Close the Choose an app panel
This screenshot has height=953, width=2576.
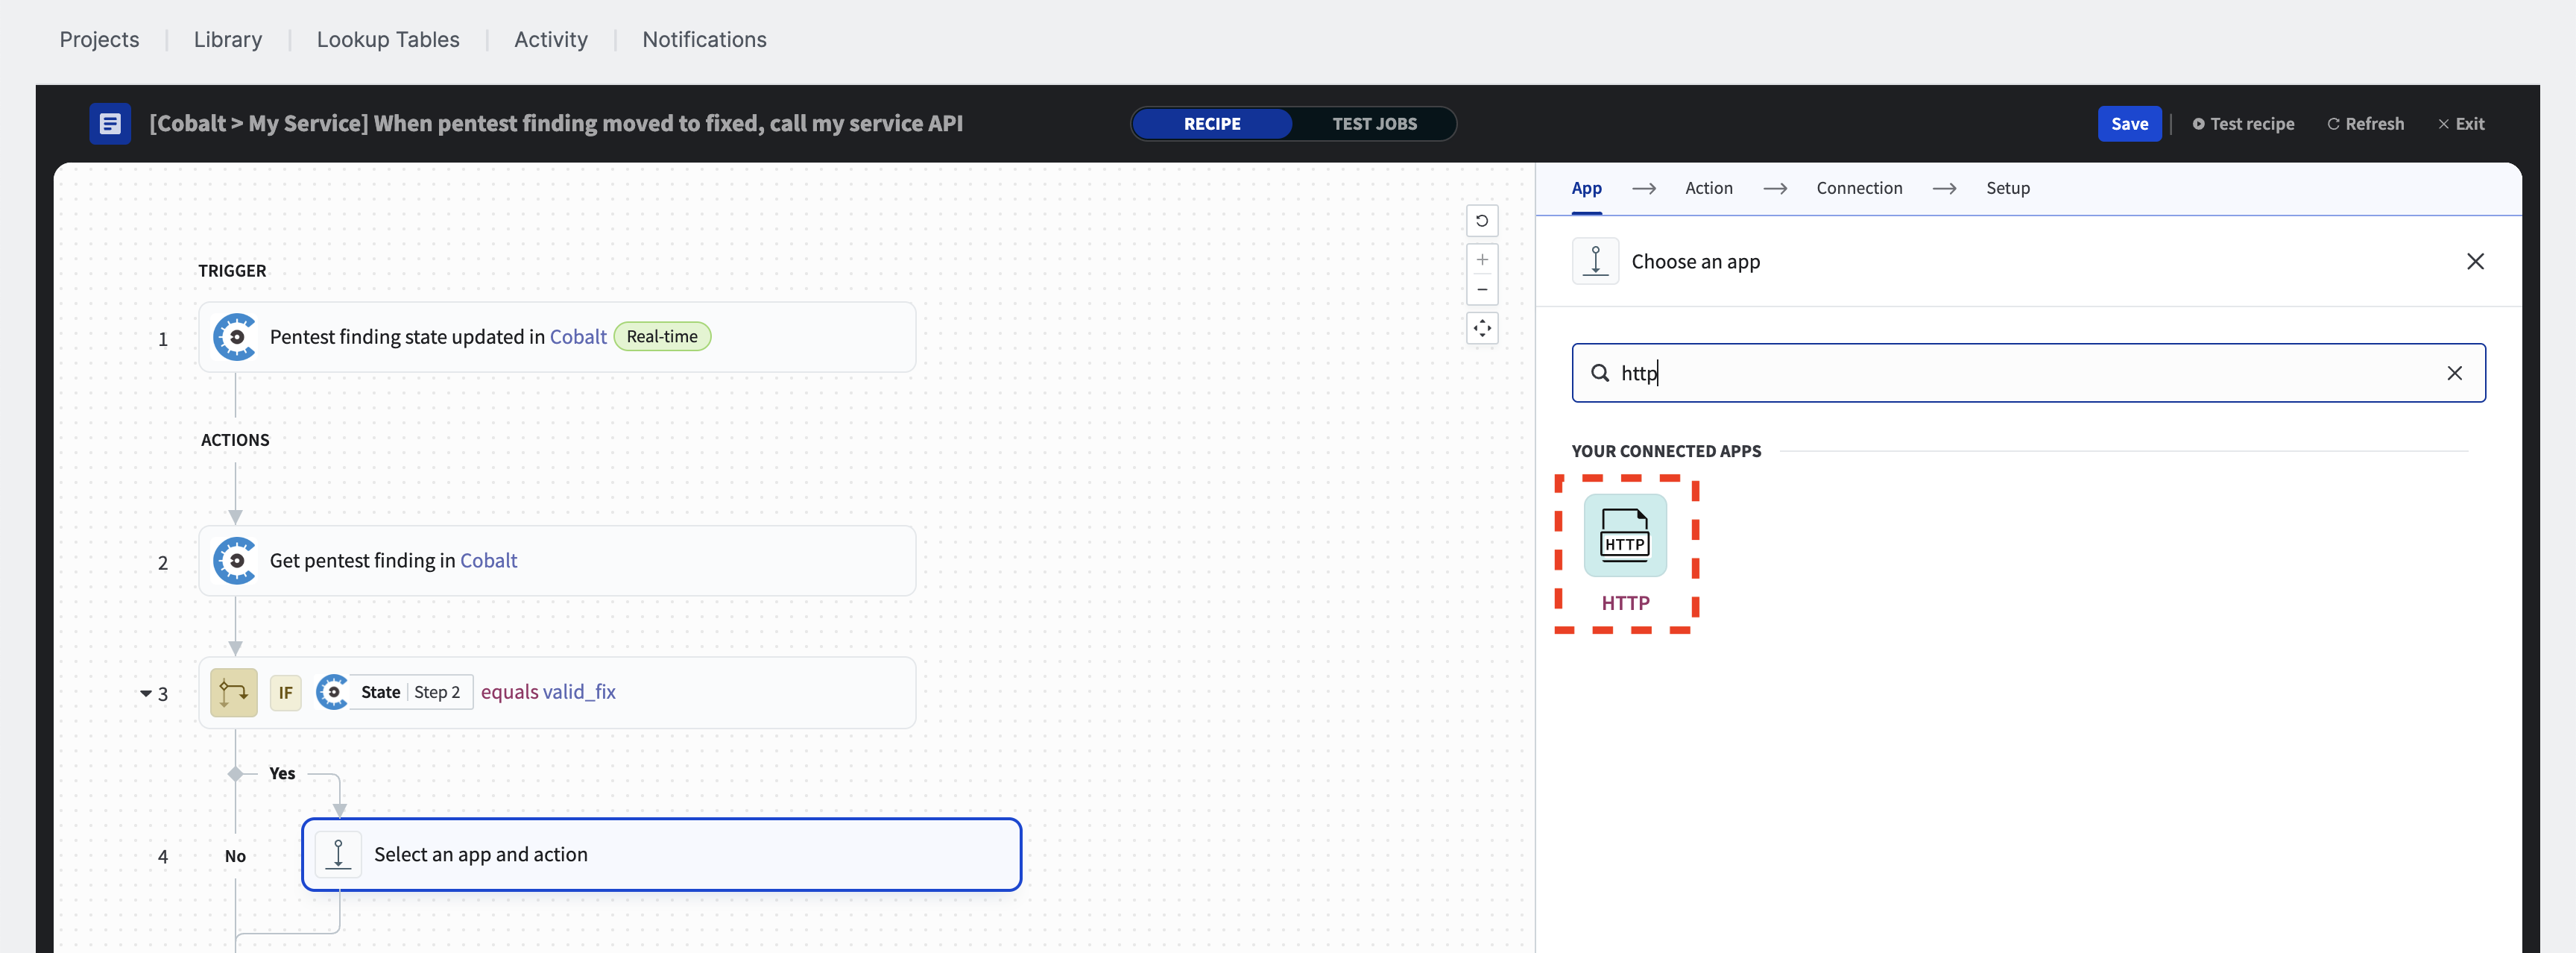coord(2475,261)
